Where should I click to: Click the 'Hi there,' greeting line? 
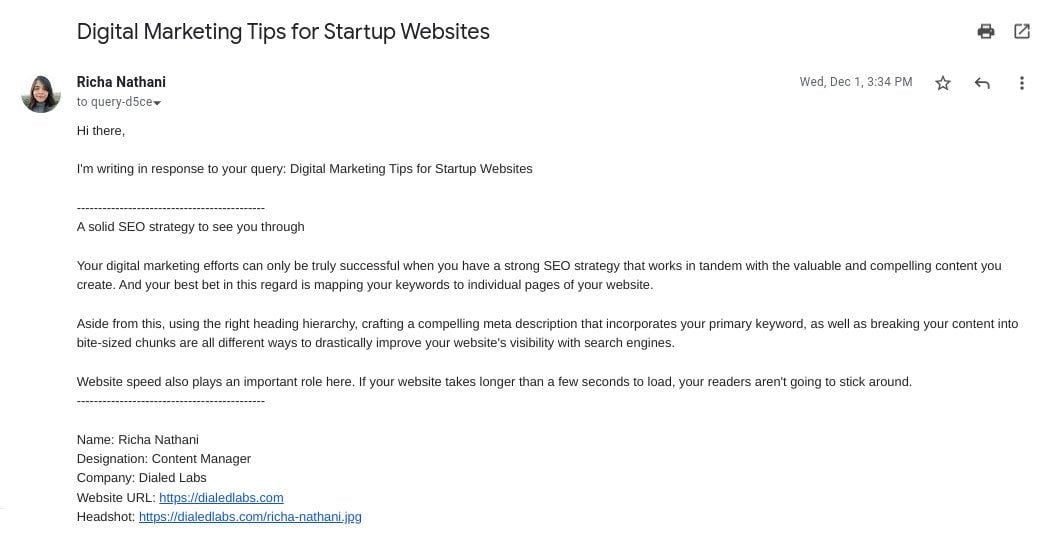(x=101, y=131)
